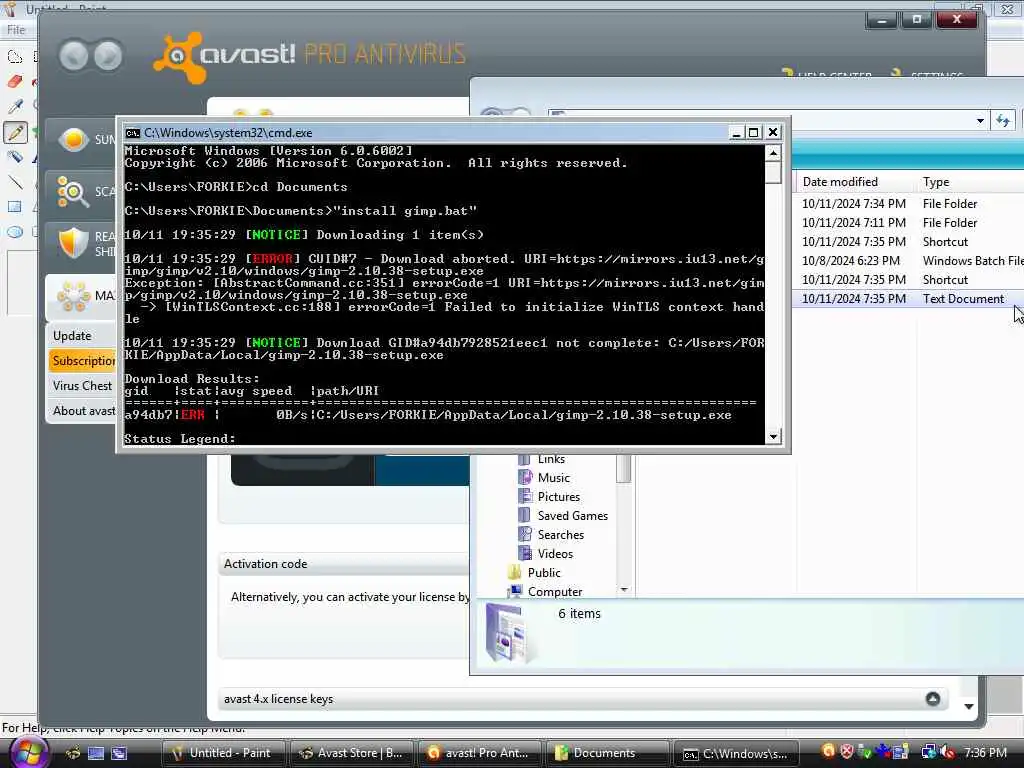
Task: Open the Paint File menu
Action: pyautogui.click(x=16, y=29)
